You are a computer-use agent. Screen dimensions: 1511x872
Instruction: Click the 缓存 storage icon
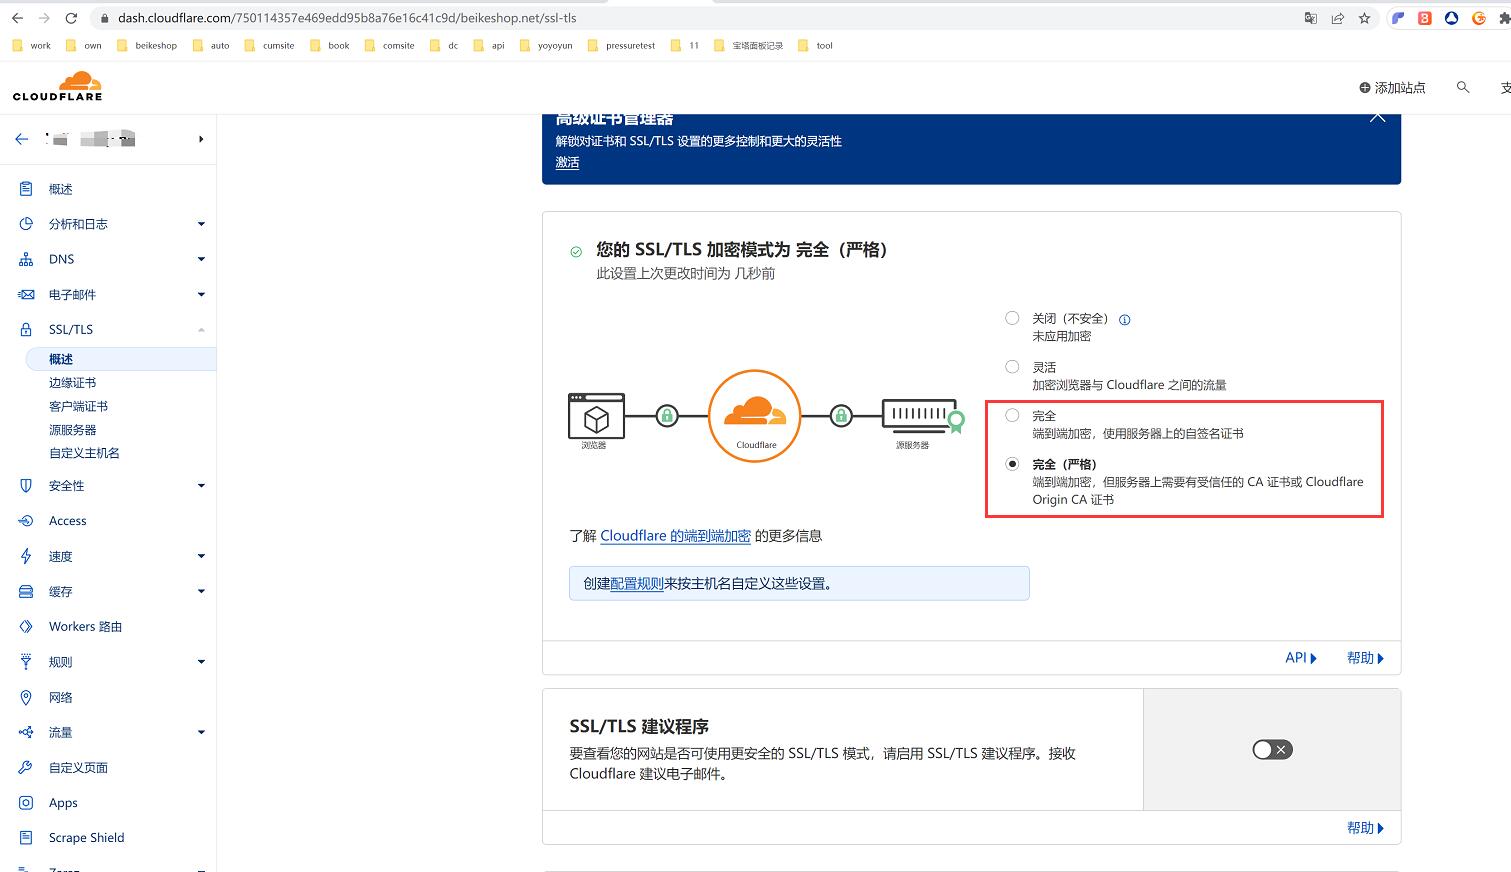pyautogui.click(x=26, y=591)
